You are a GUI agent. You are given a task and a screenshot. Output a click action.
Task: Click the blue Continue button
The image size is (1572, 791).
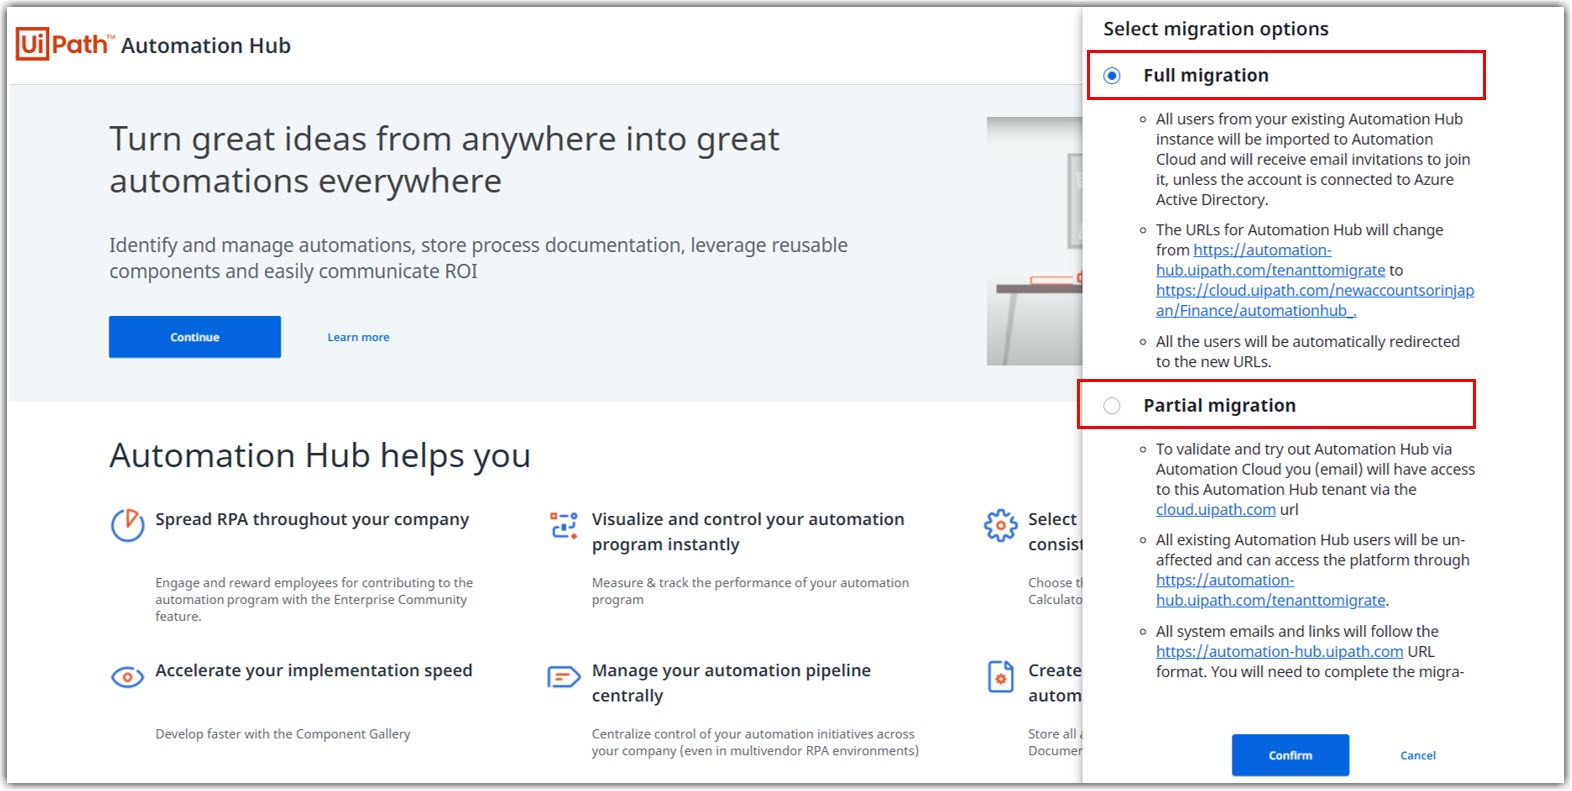[195, 337]
